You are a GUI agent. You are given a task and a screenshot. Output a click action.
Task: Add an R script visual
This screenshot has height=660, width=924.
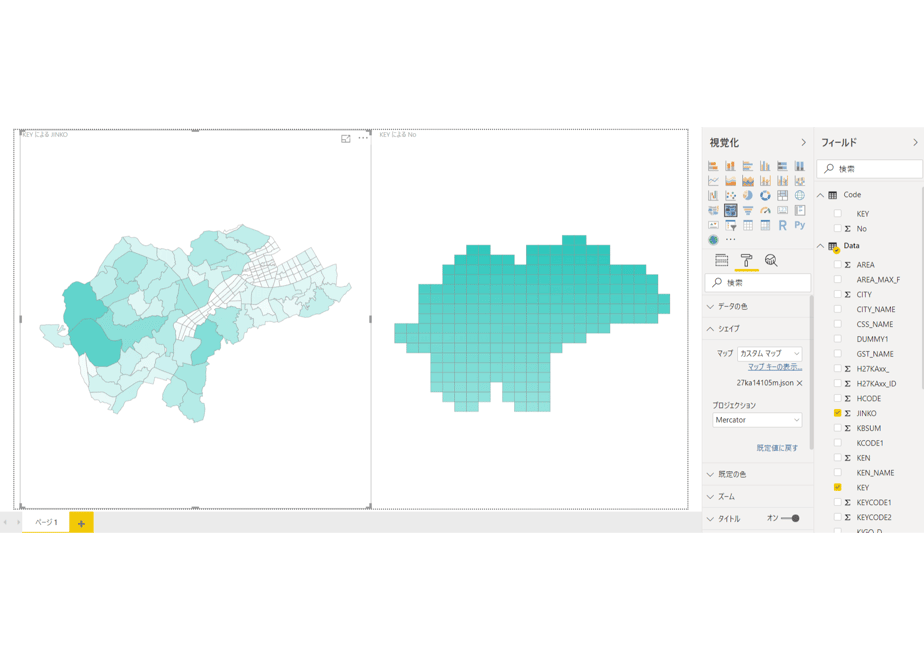tap(782, 225)
